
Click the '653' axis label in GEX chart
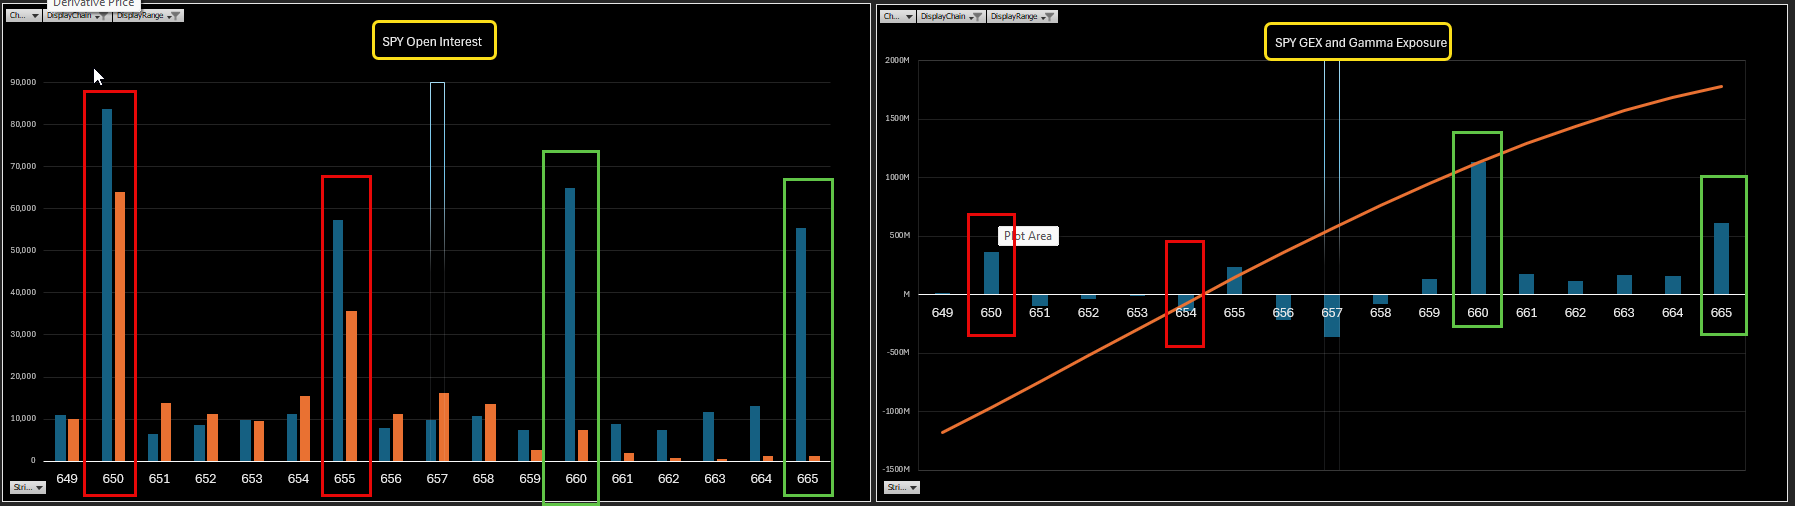pos(1137,313)
